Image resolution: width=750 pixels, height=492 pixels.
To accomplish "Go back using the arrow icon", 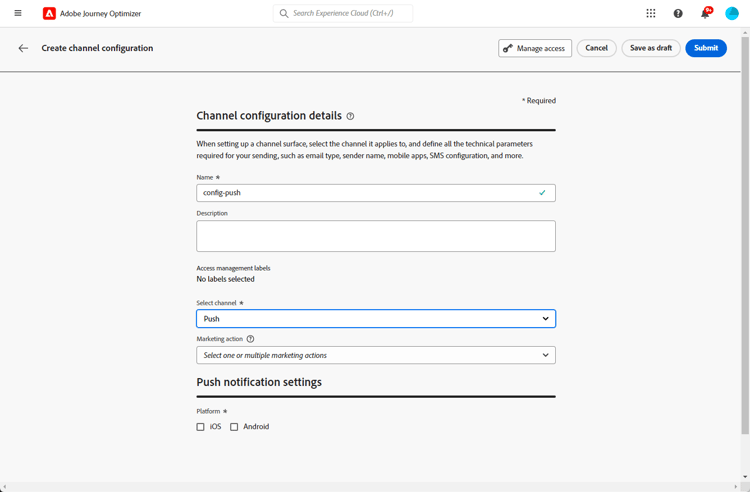I will pyautogui.click(x=23, y=48).
